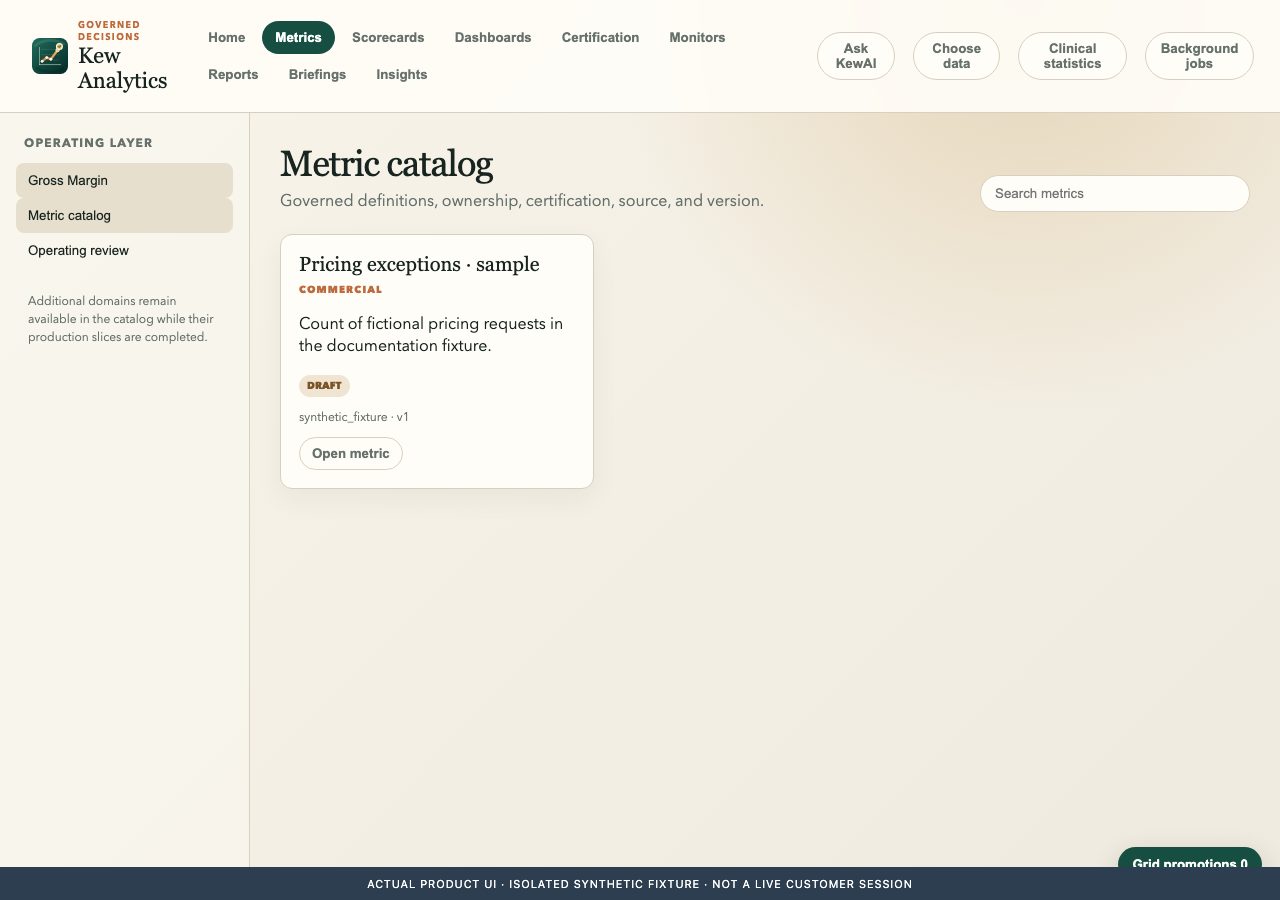
Task: Select the Clinical statistics button
Action: [1072, 56]
